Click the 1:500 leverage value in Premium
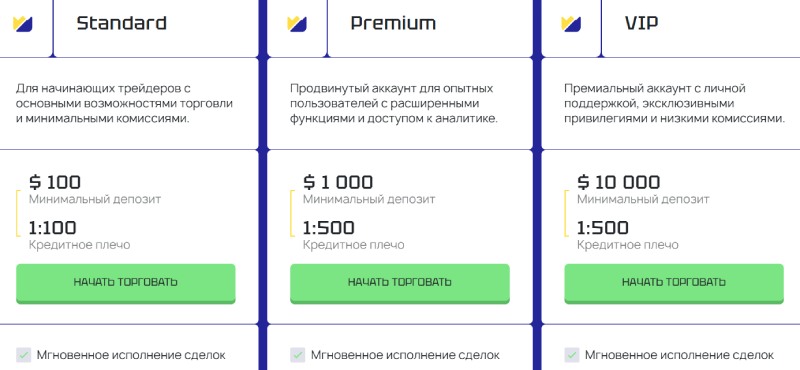Image resolution: width=800 pixels, height=370 pixels. pos(329,228)
